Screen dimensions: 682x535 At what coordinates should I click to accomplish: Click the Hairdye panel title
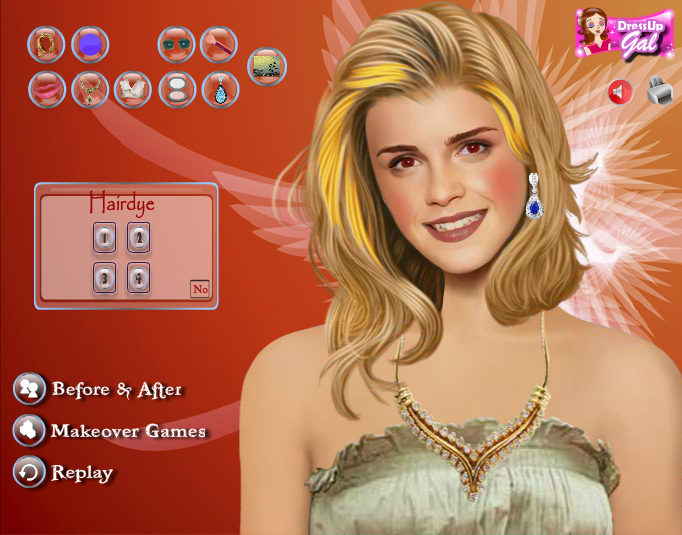point(122,203)
